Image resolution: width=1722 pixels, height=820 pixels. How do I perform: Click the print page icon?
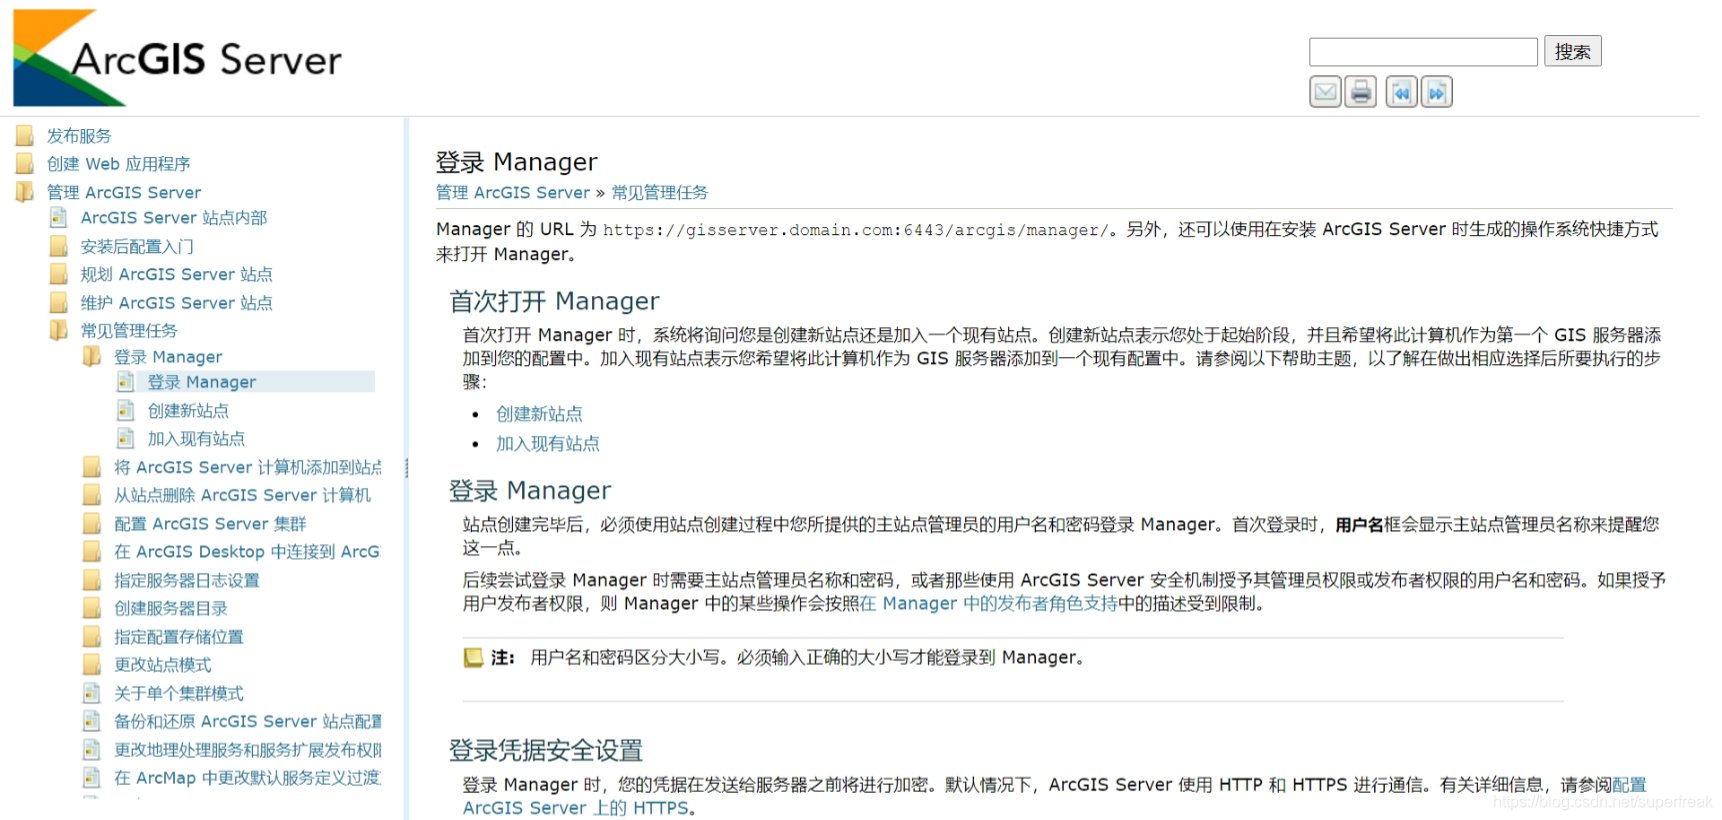1360,92
